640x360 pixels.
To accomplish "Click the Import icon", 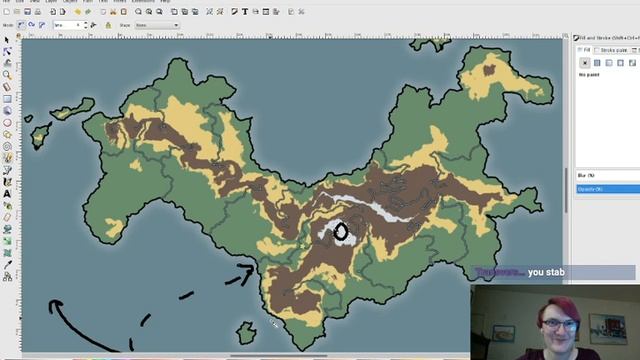I will (53, 12).
